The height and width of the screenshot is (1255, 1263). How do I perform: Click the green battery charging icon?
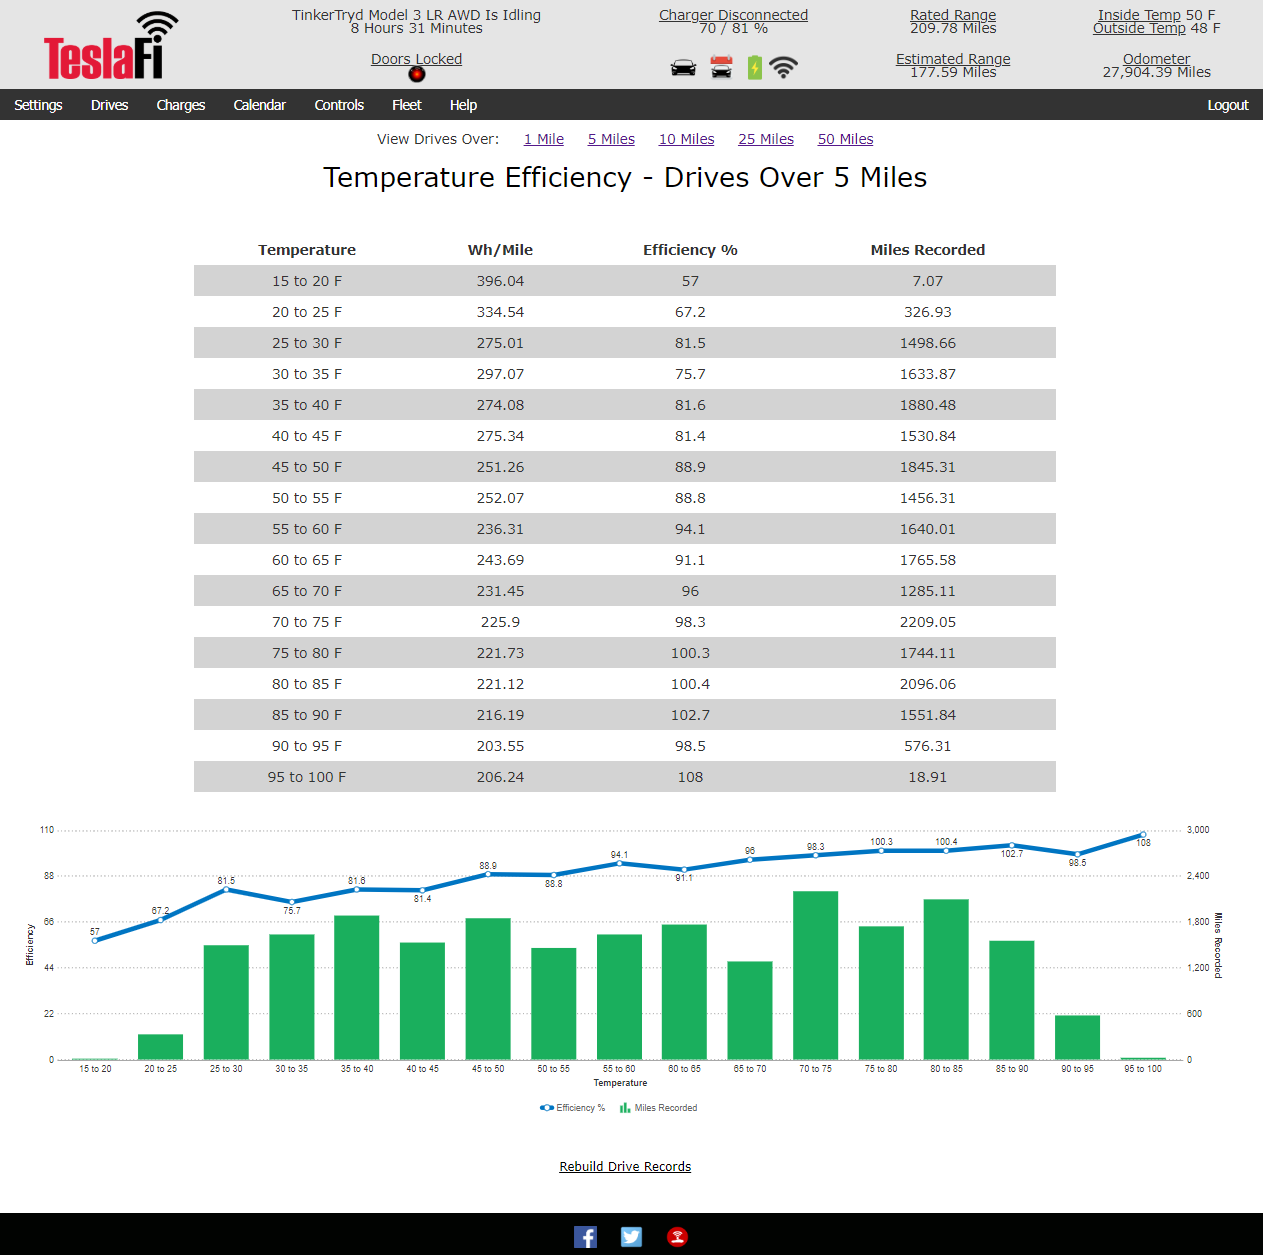coord(755,67)
